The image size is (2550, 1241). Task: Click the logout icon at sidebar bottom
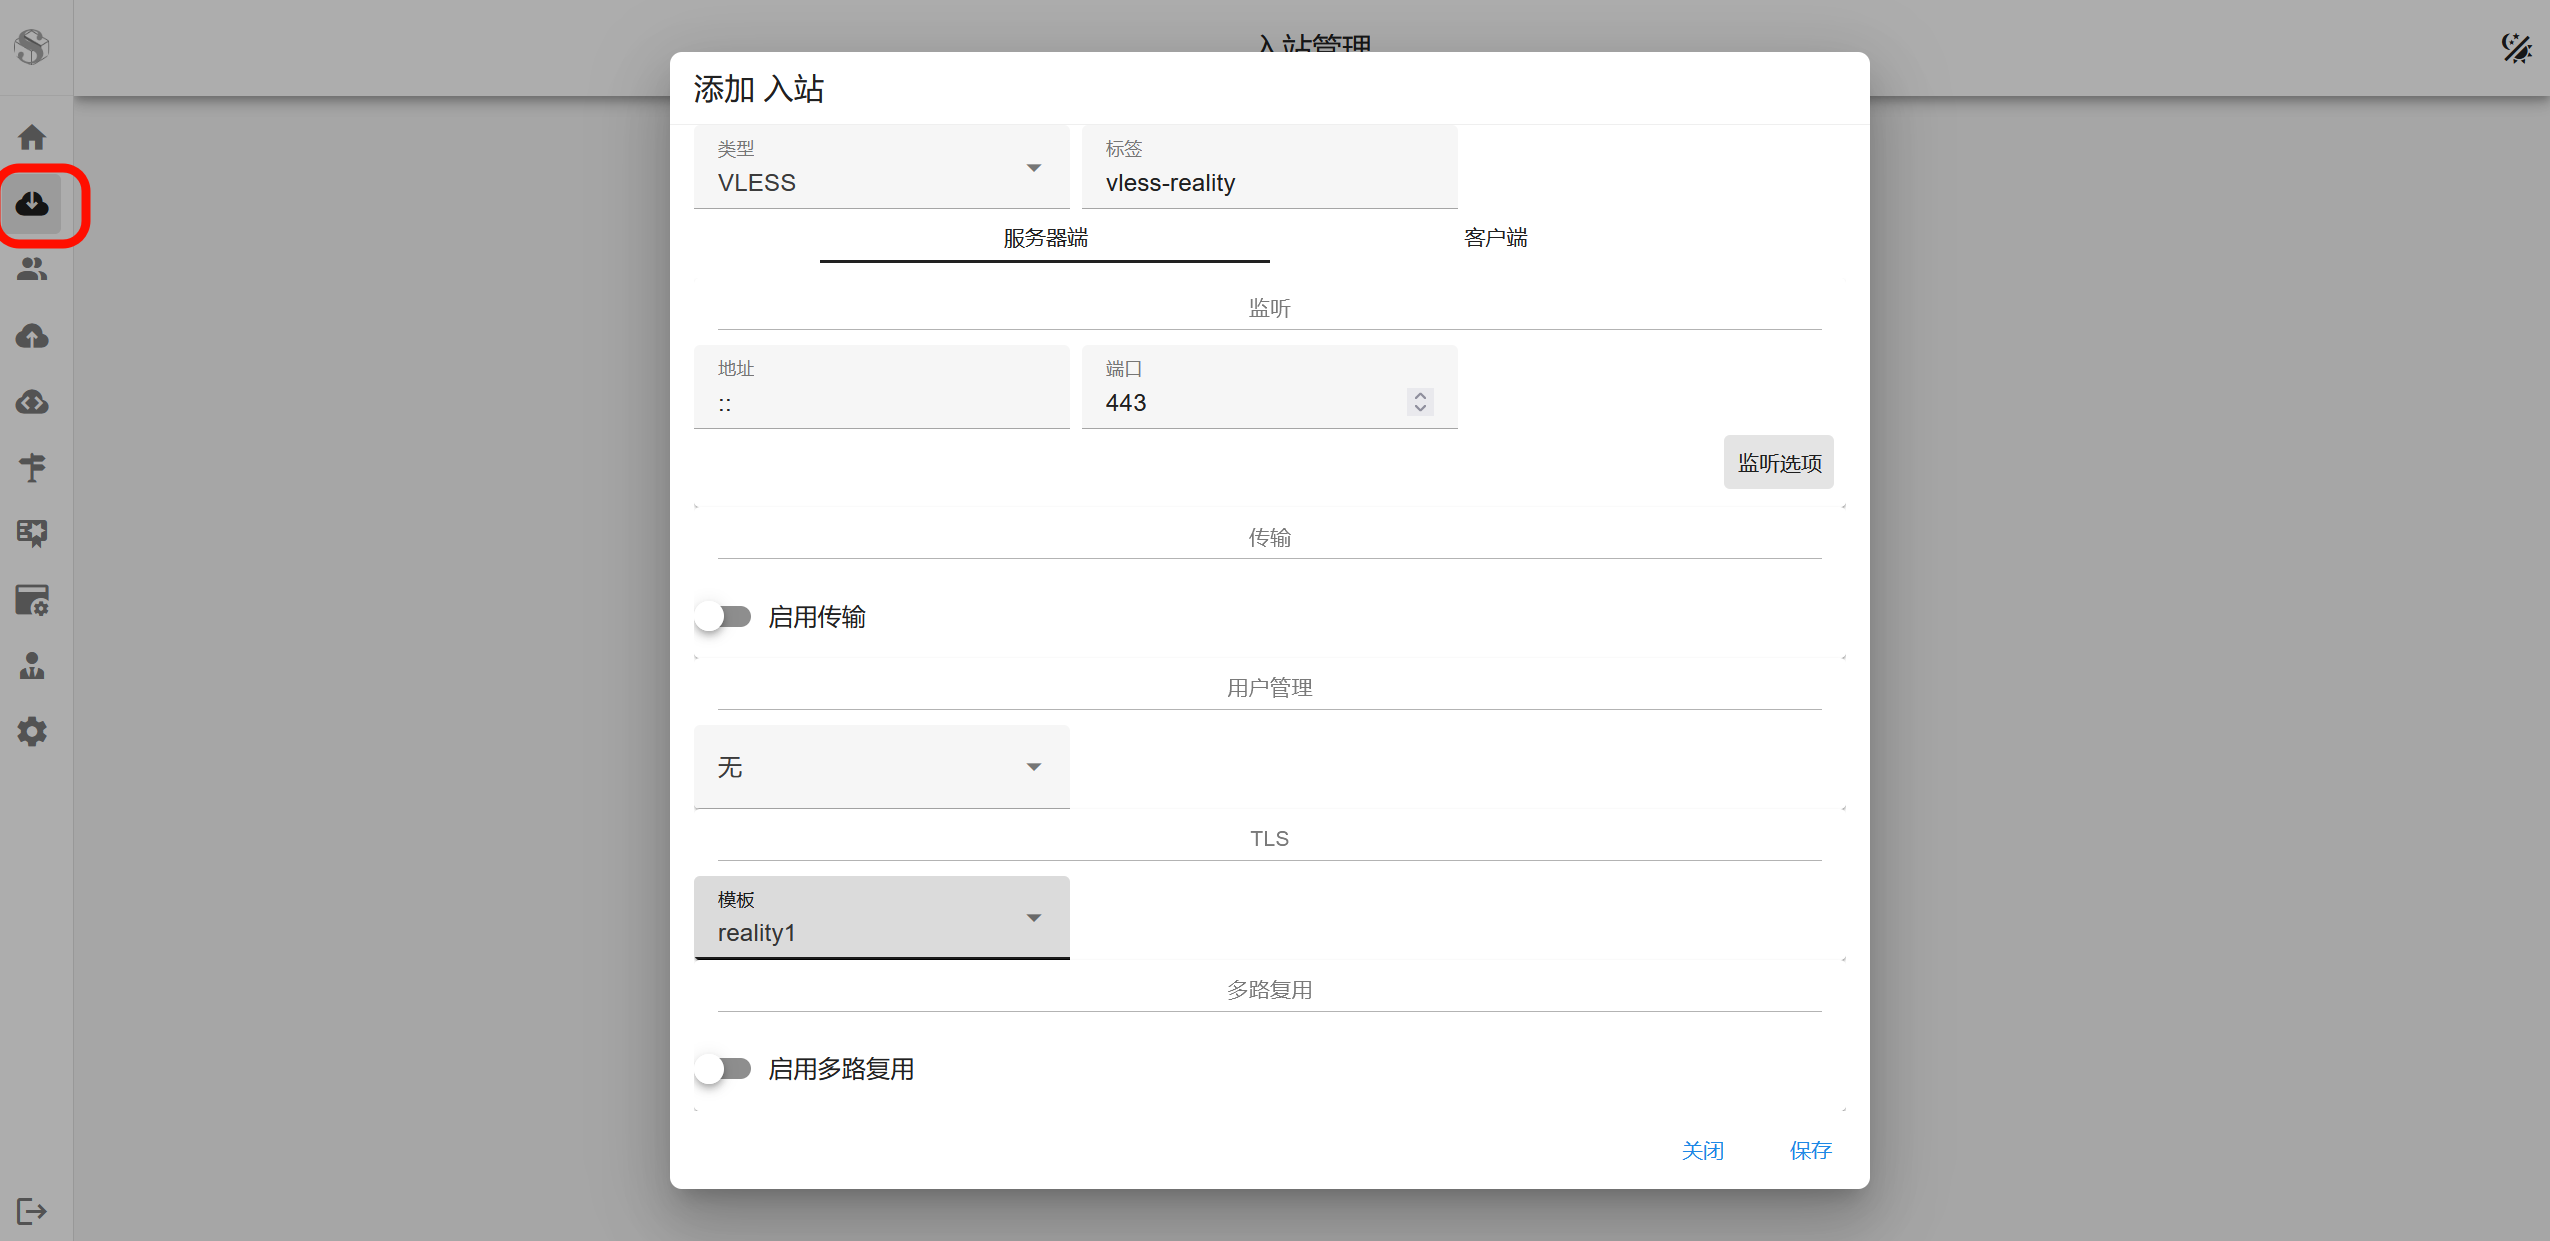pos(32,1211)
